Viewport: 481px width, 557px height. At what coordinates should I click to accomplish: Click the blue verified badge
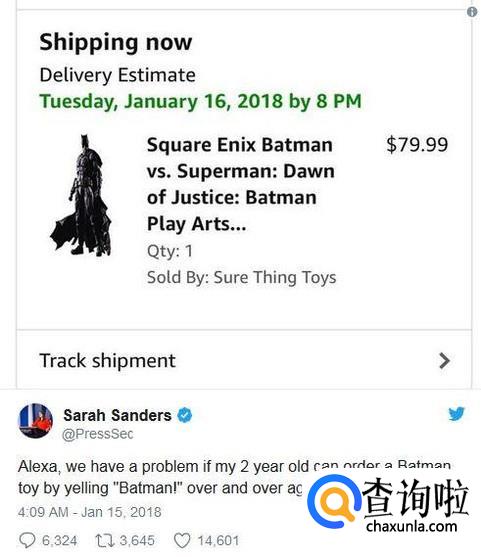[185, 415]
